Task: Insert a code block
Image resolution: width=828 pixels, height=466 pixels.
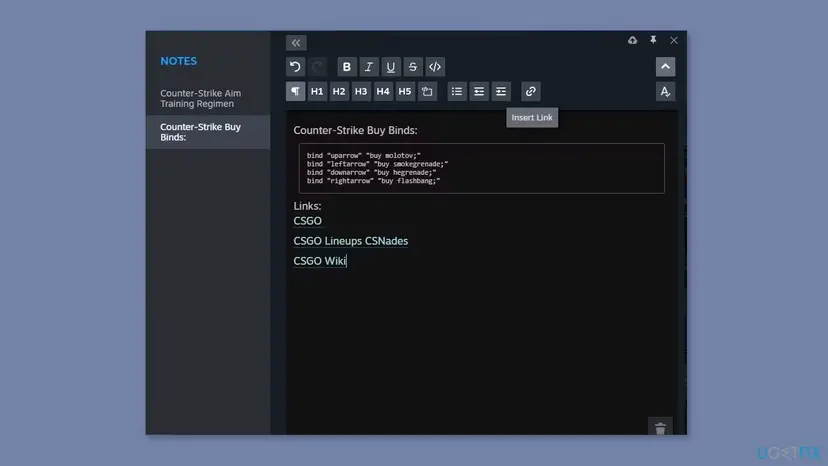Action: coord(427,91)
